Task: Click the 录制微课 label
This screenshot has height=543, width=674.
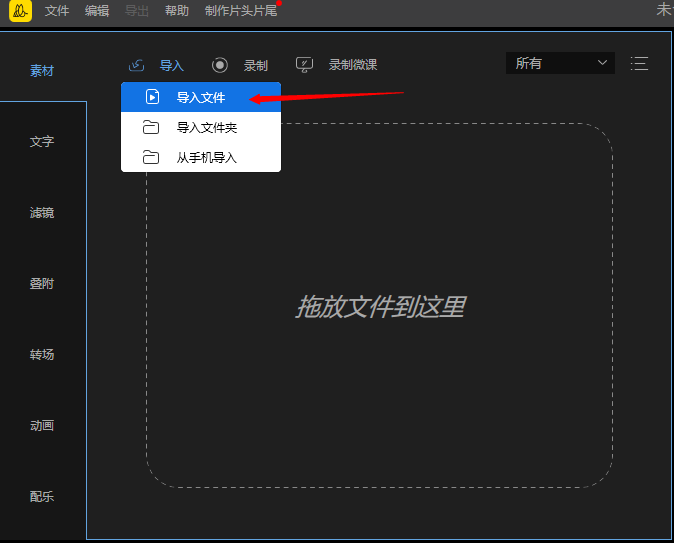Action: (353, 65)
